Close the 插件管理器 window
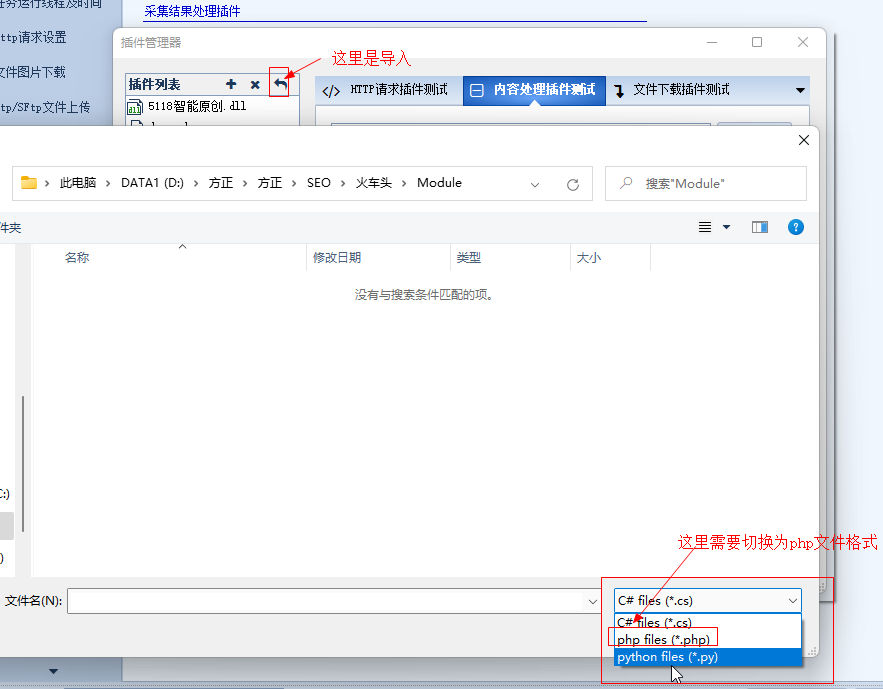The width and height of the screenshot is (883, 689). point(803,42)
